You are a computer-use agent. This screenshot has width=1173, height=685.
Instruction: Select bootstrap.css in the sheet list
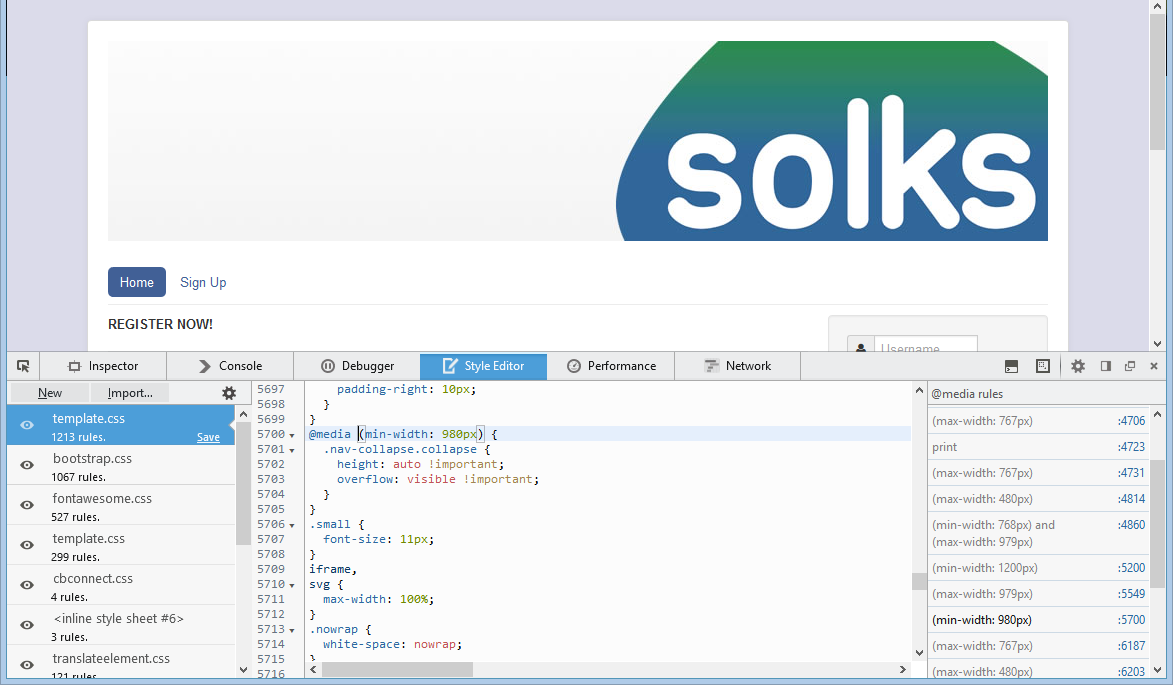(120, 465)
